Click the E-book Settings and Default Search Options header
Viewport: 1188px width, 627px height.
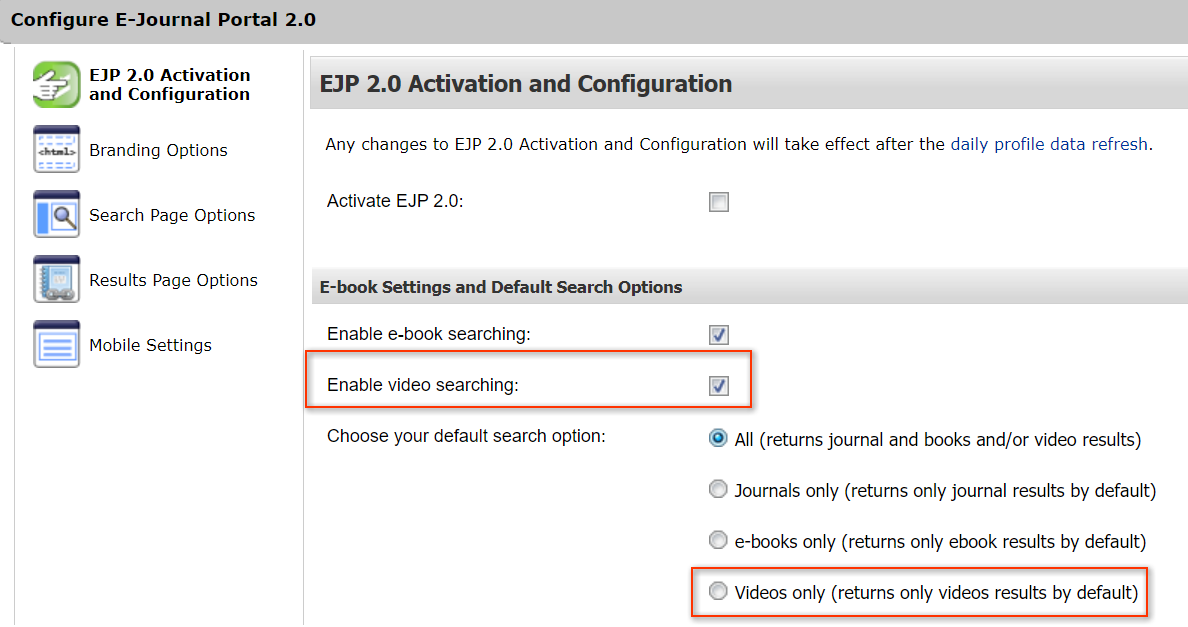tap(501, 287)
